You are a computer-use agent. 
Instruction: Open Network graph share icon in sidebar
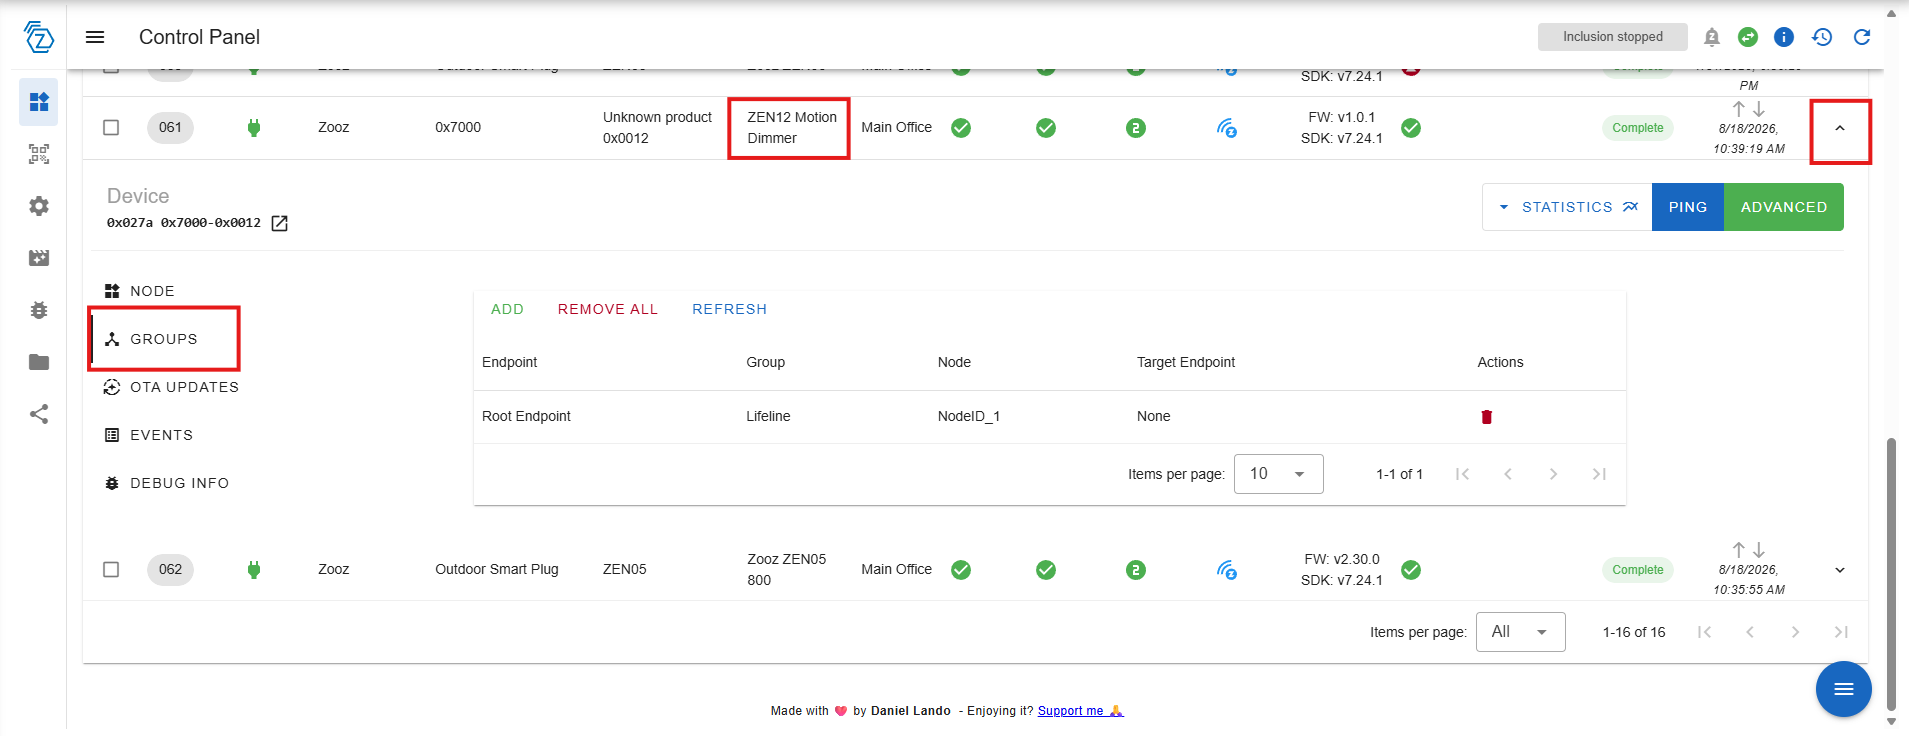[39, 414]
